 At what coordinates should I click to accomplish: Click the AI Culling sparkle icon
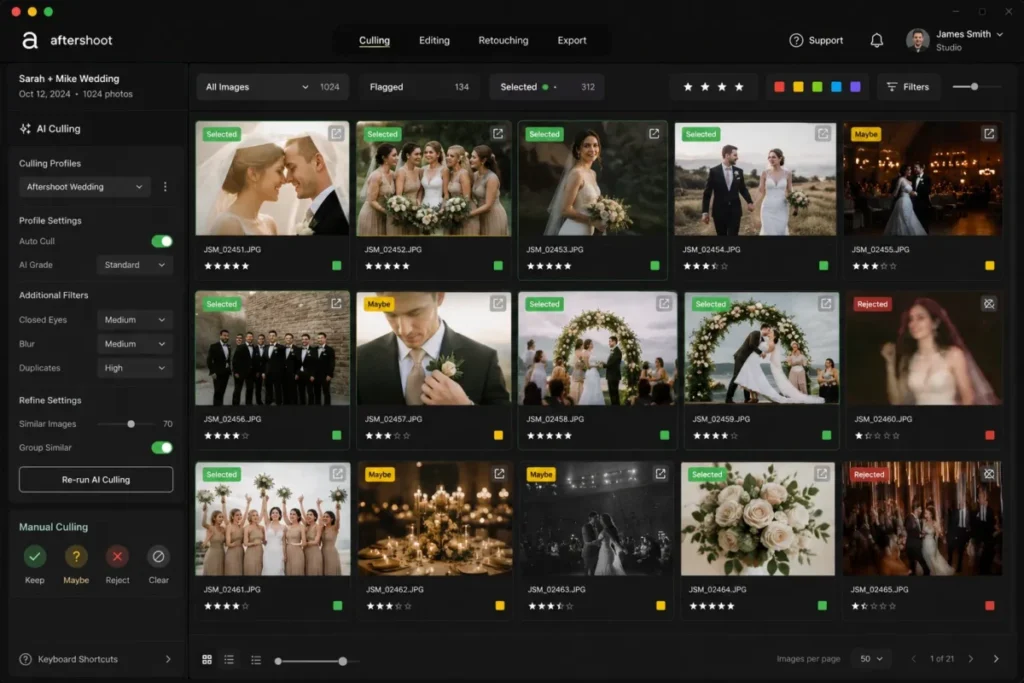click(x=25, y=129)
